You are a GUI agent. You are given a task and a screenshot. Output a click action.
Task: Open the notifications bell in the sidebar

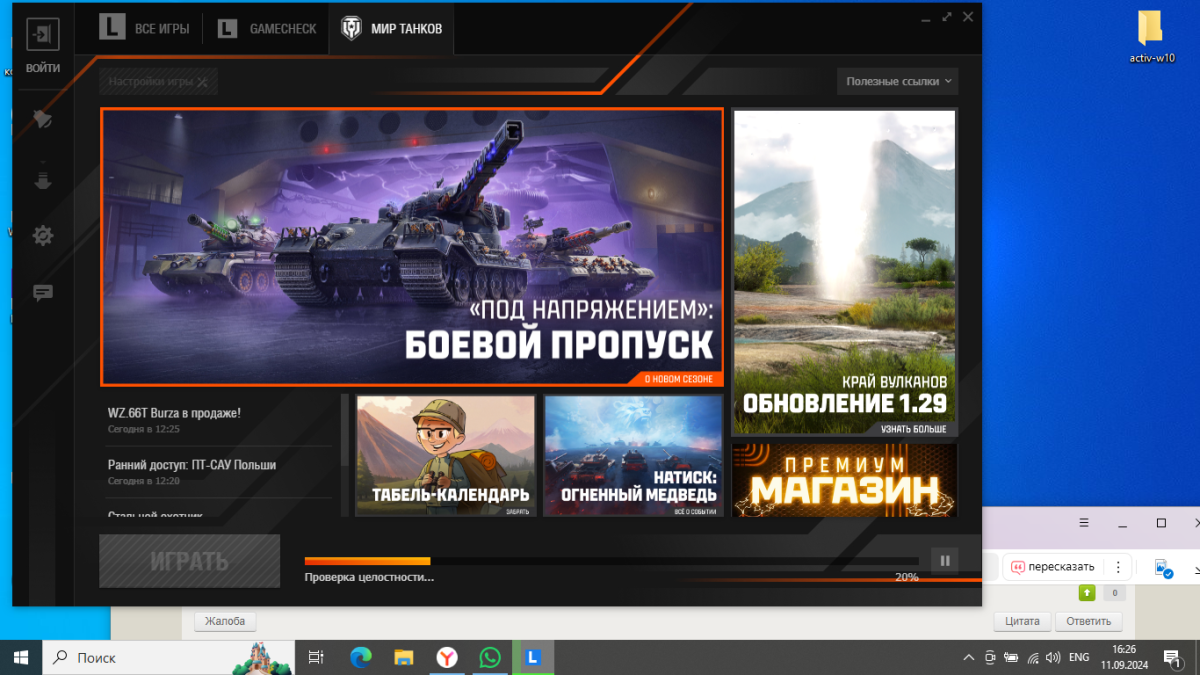click(x=43, y=120)
